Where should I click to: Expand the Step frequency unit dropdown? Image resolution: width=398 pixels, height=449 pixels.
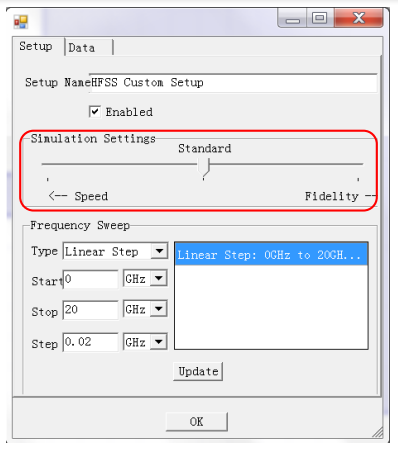coord(159,342)
